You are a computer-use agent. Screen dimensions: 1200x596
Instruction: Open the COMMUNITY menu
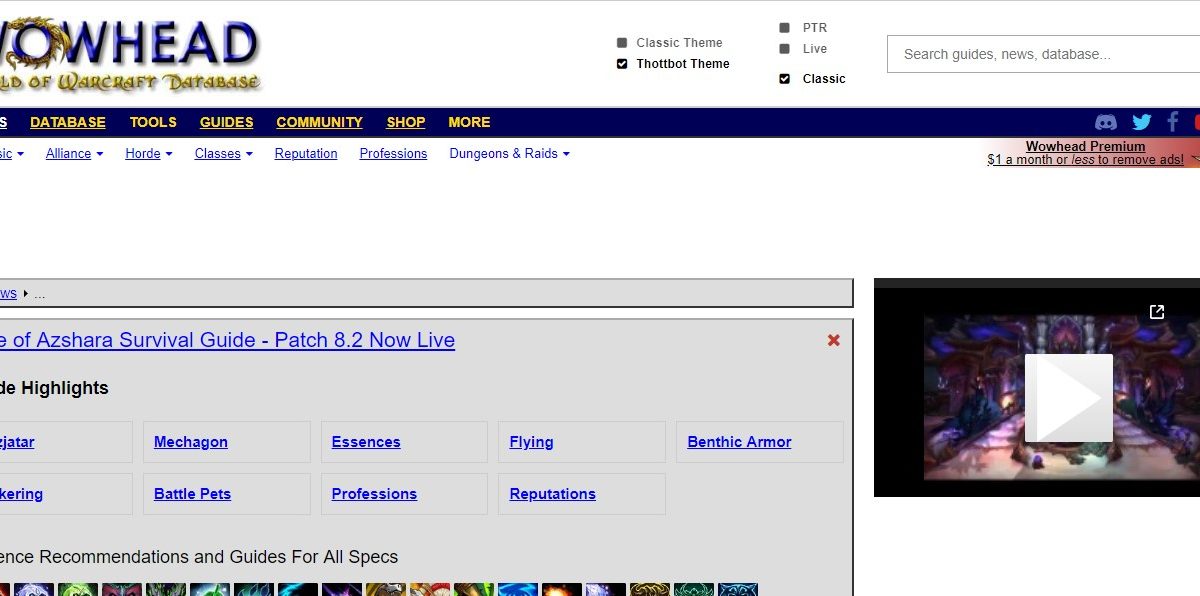[x=319, y=122]
